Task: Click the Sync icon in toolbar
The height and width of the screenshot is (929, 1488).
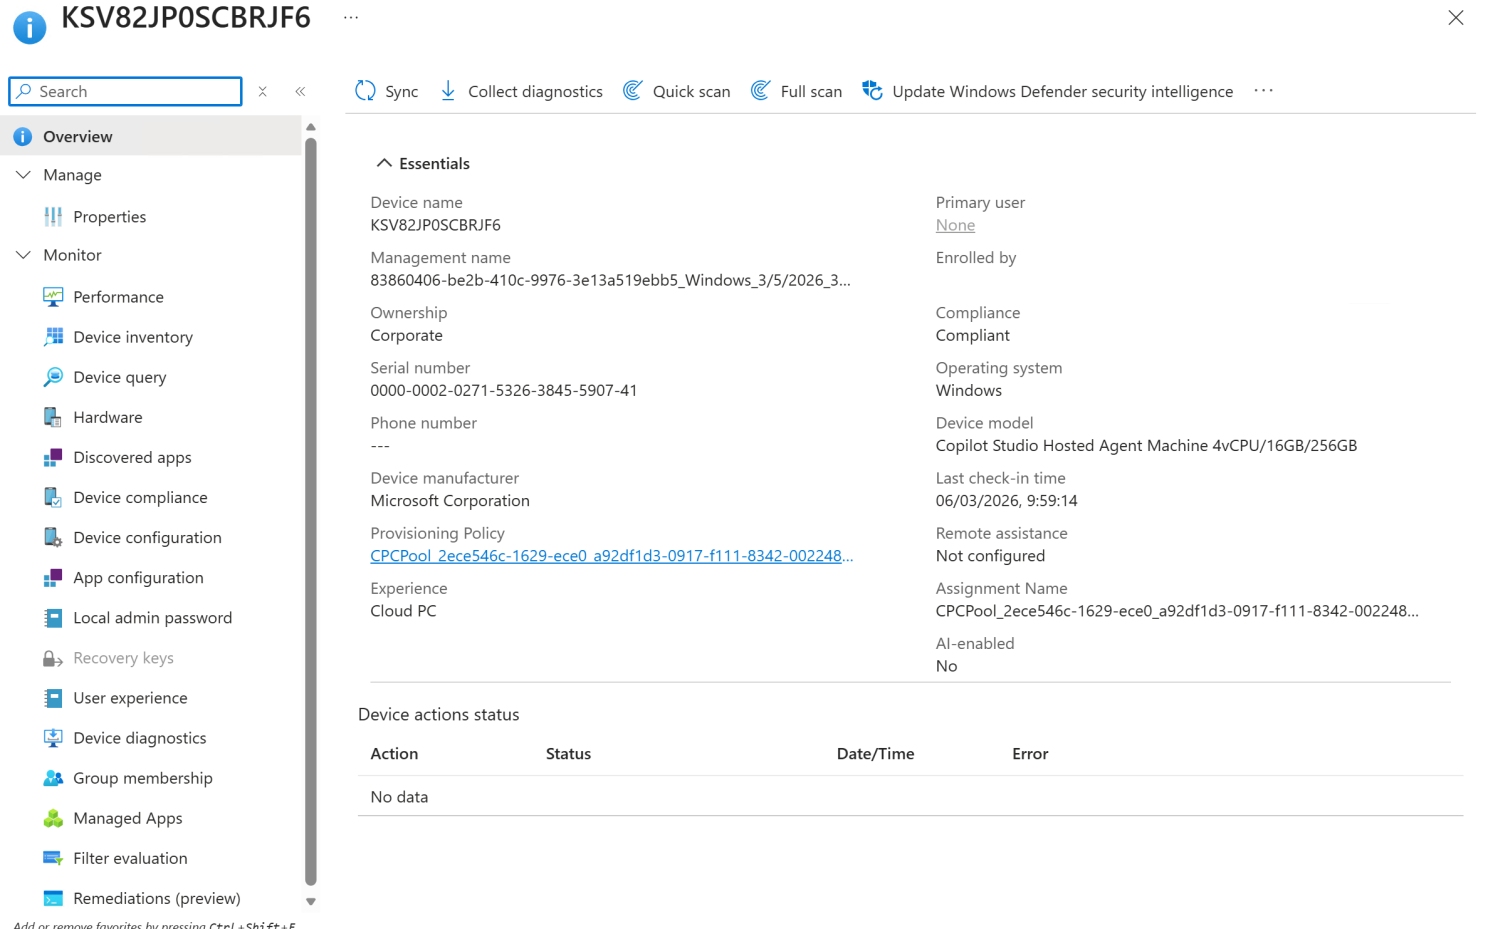Action: click(365, 91)
